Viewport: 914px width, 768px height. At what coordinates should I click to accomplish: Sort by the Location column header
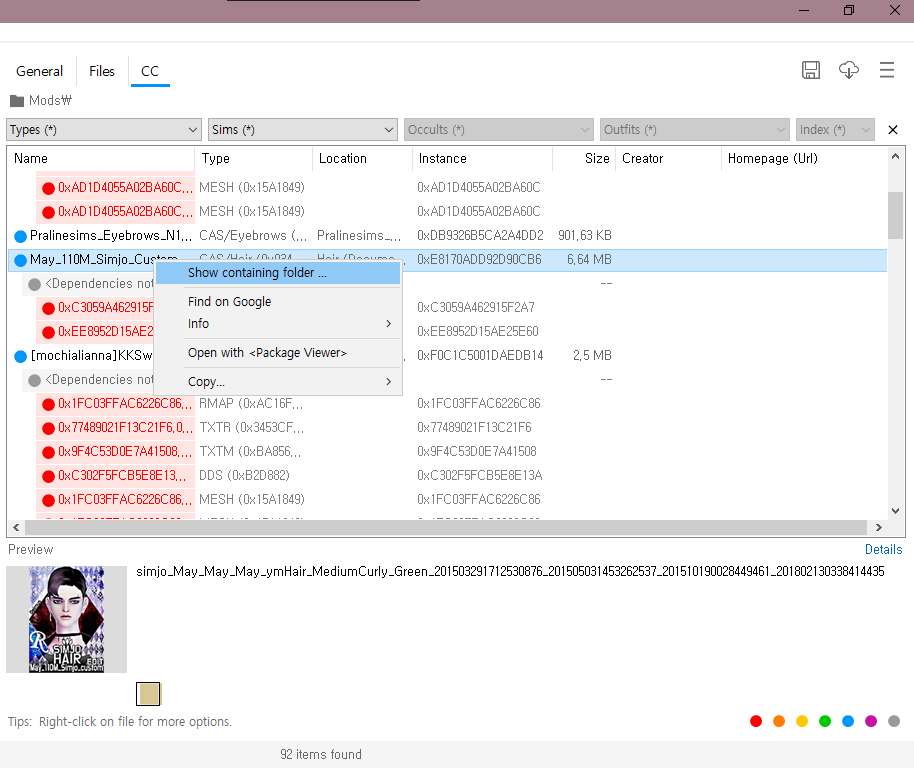coord(362,158)
